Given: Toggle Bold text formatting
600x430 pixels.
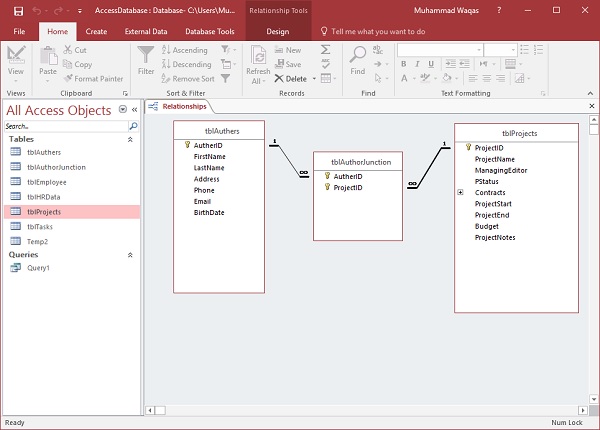Looking at the screenshot, I should click(402, 65).
